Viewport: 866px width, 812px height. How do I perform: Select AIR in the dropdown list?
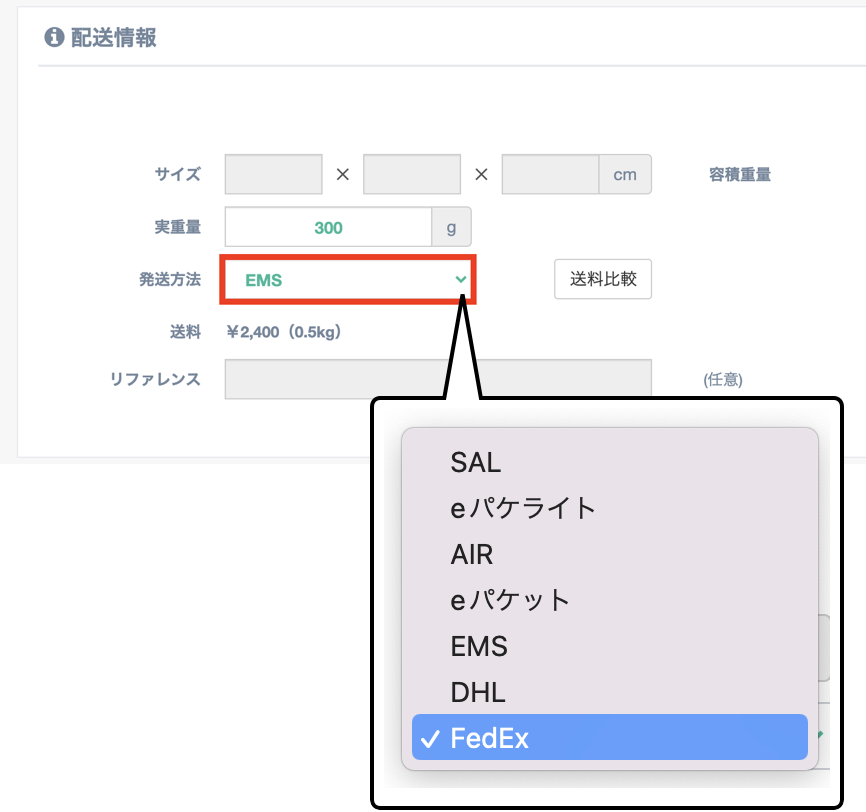(x=471, y=555)
